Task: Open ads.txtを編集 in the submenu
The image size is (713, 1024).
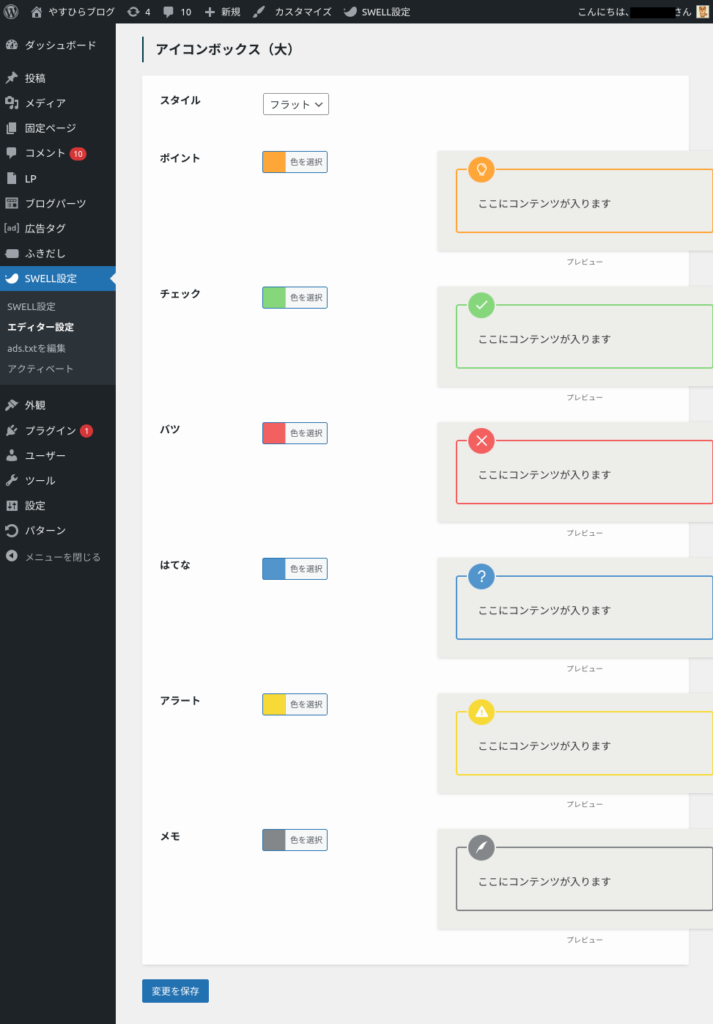Action: point(37,348)
